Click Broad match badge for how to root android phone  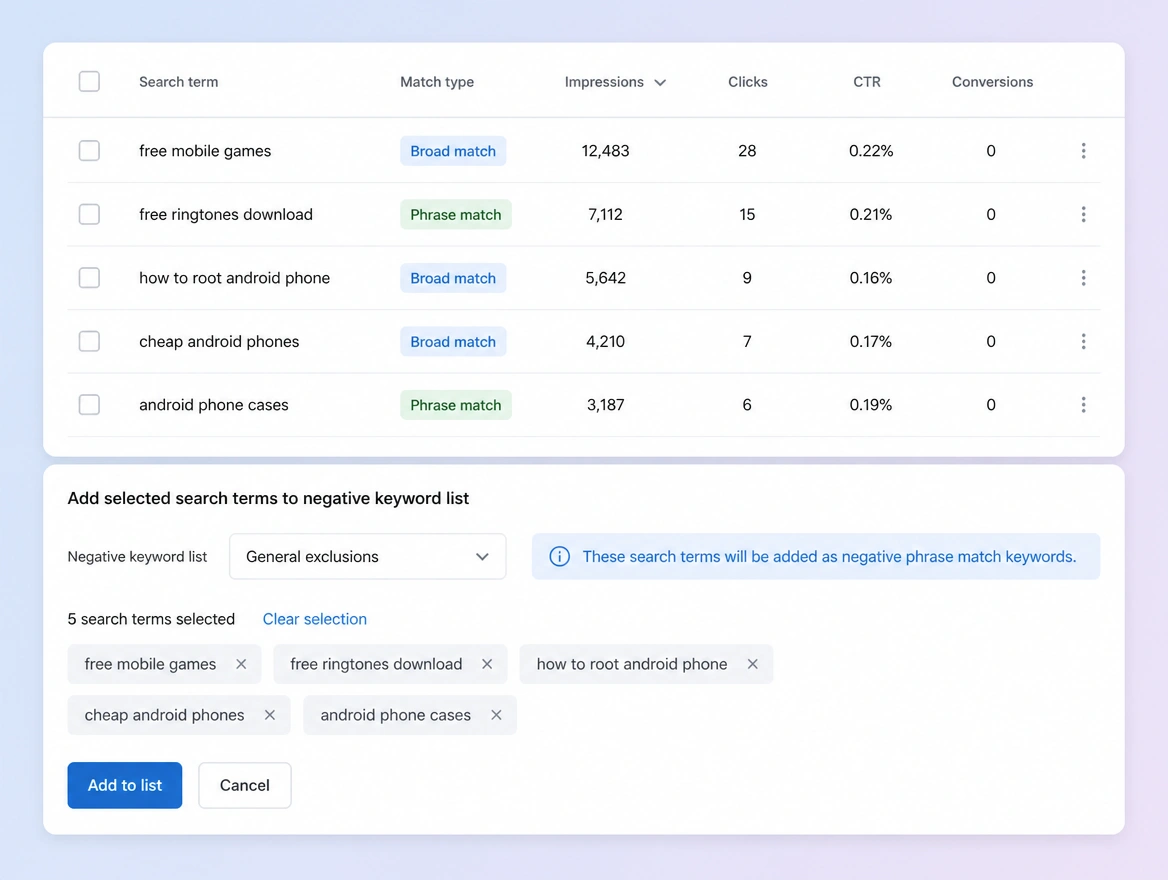coord(453,278)
